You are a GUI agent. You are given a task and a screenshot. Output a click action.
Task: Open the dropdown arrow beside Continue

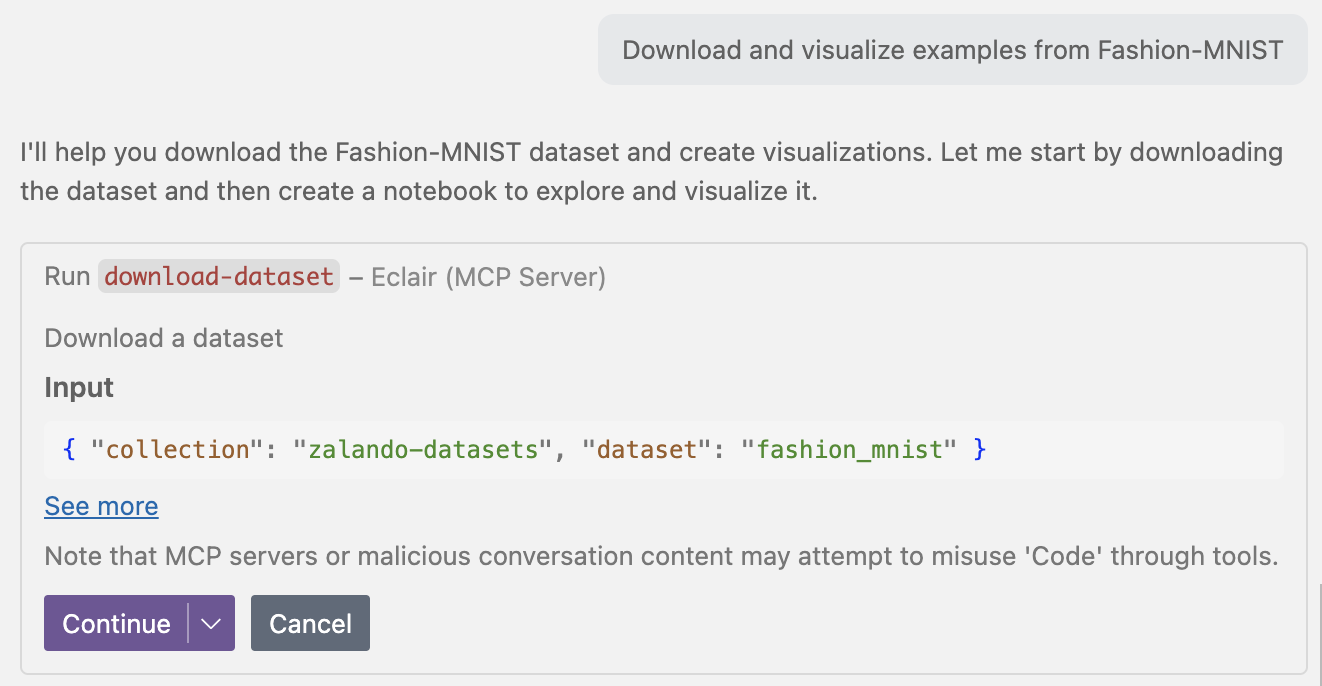[x=211, y=624]
